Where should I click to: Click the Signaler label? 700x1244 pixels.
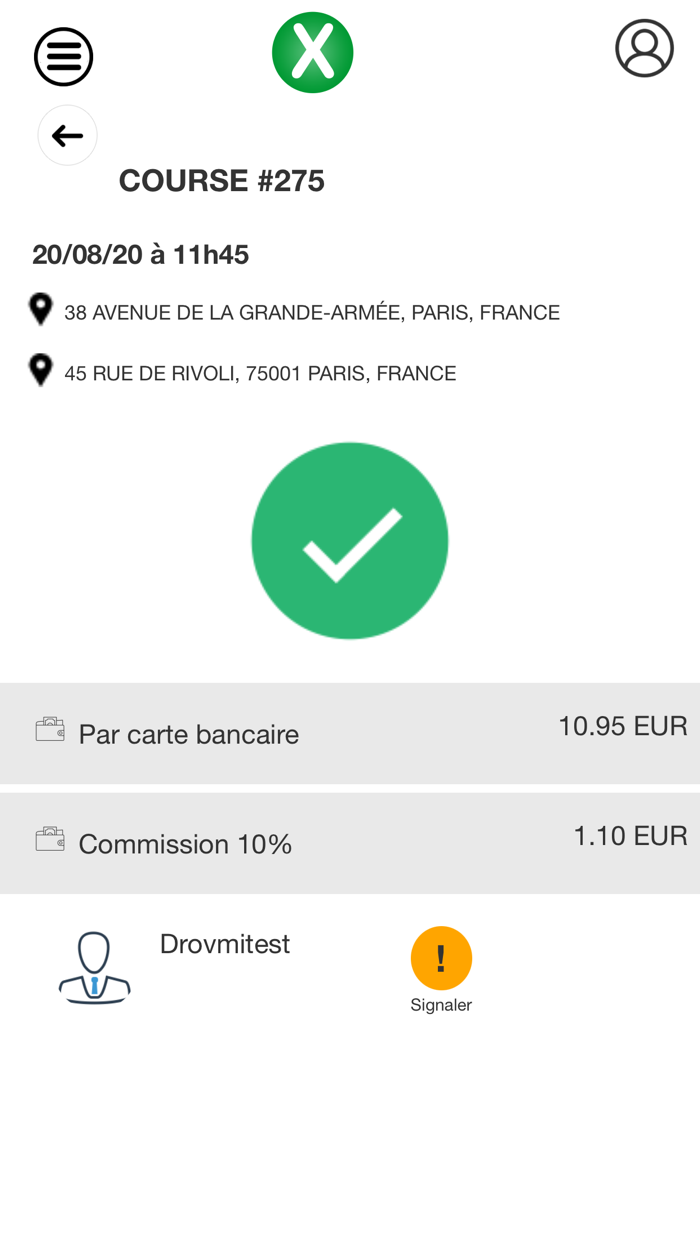click(x=441, y=1005)
